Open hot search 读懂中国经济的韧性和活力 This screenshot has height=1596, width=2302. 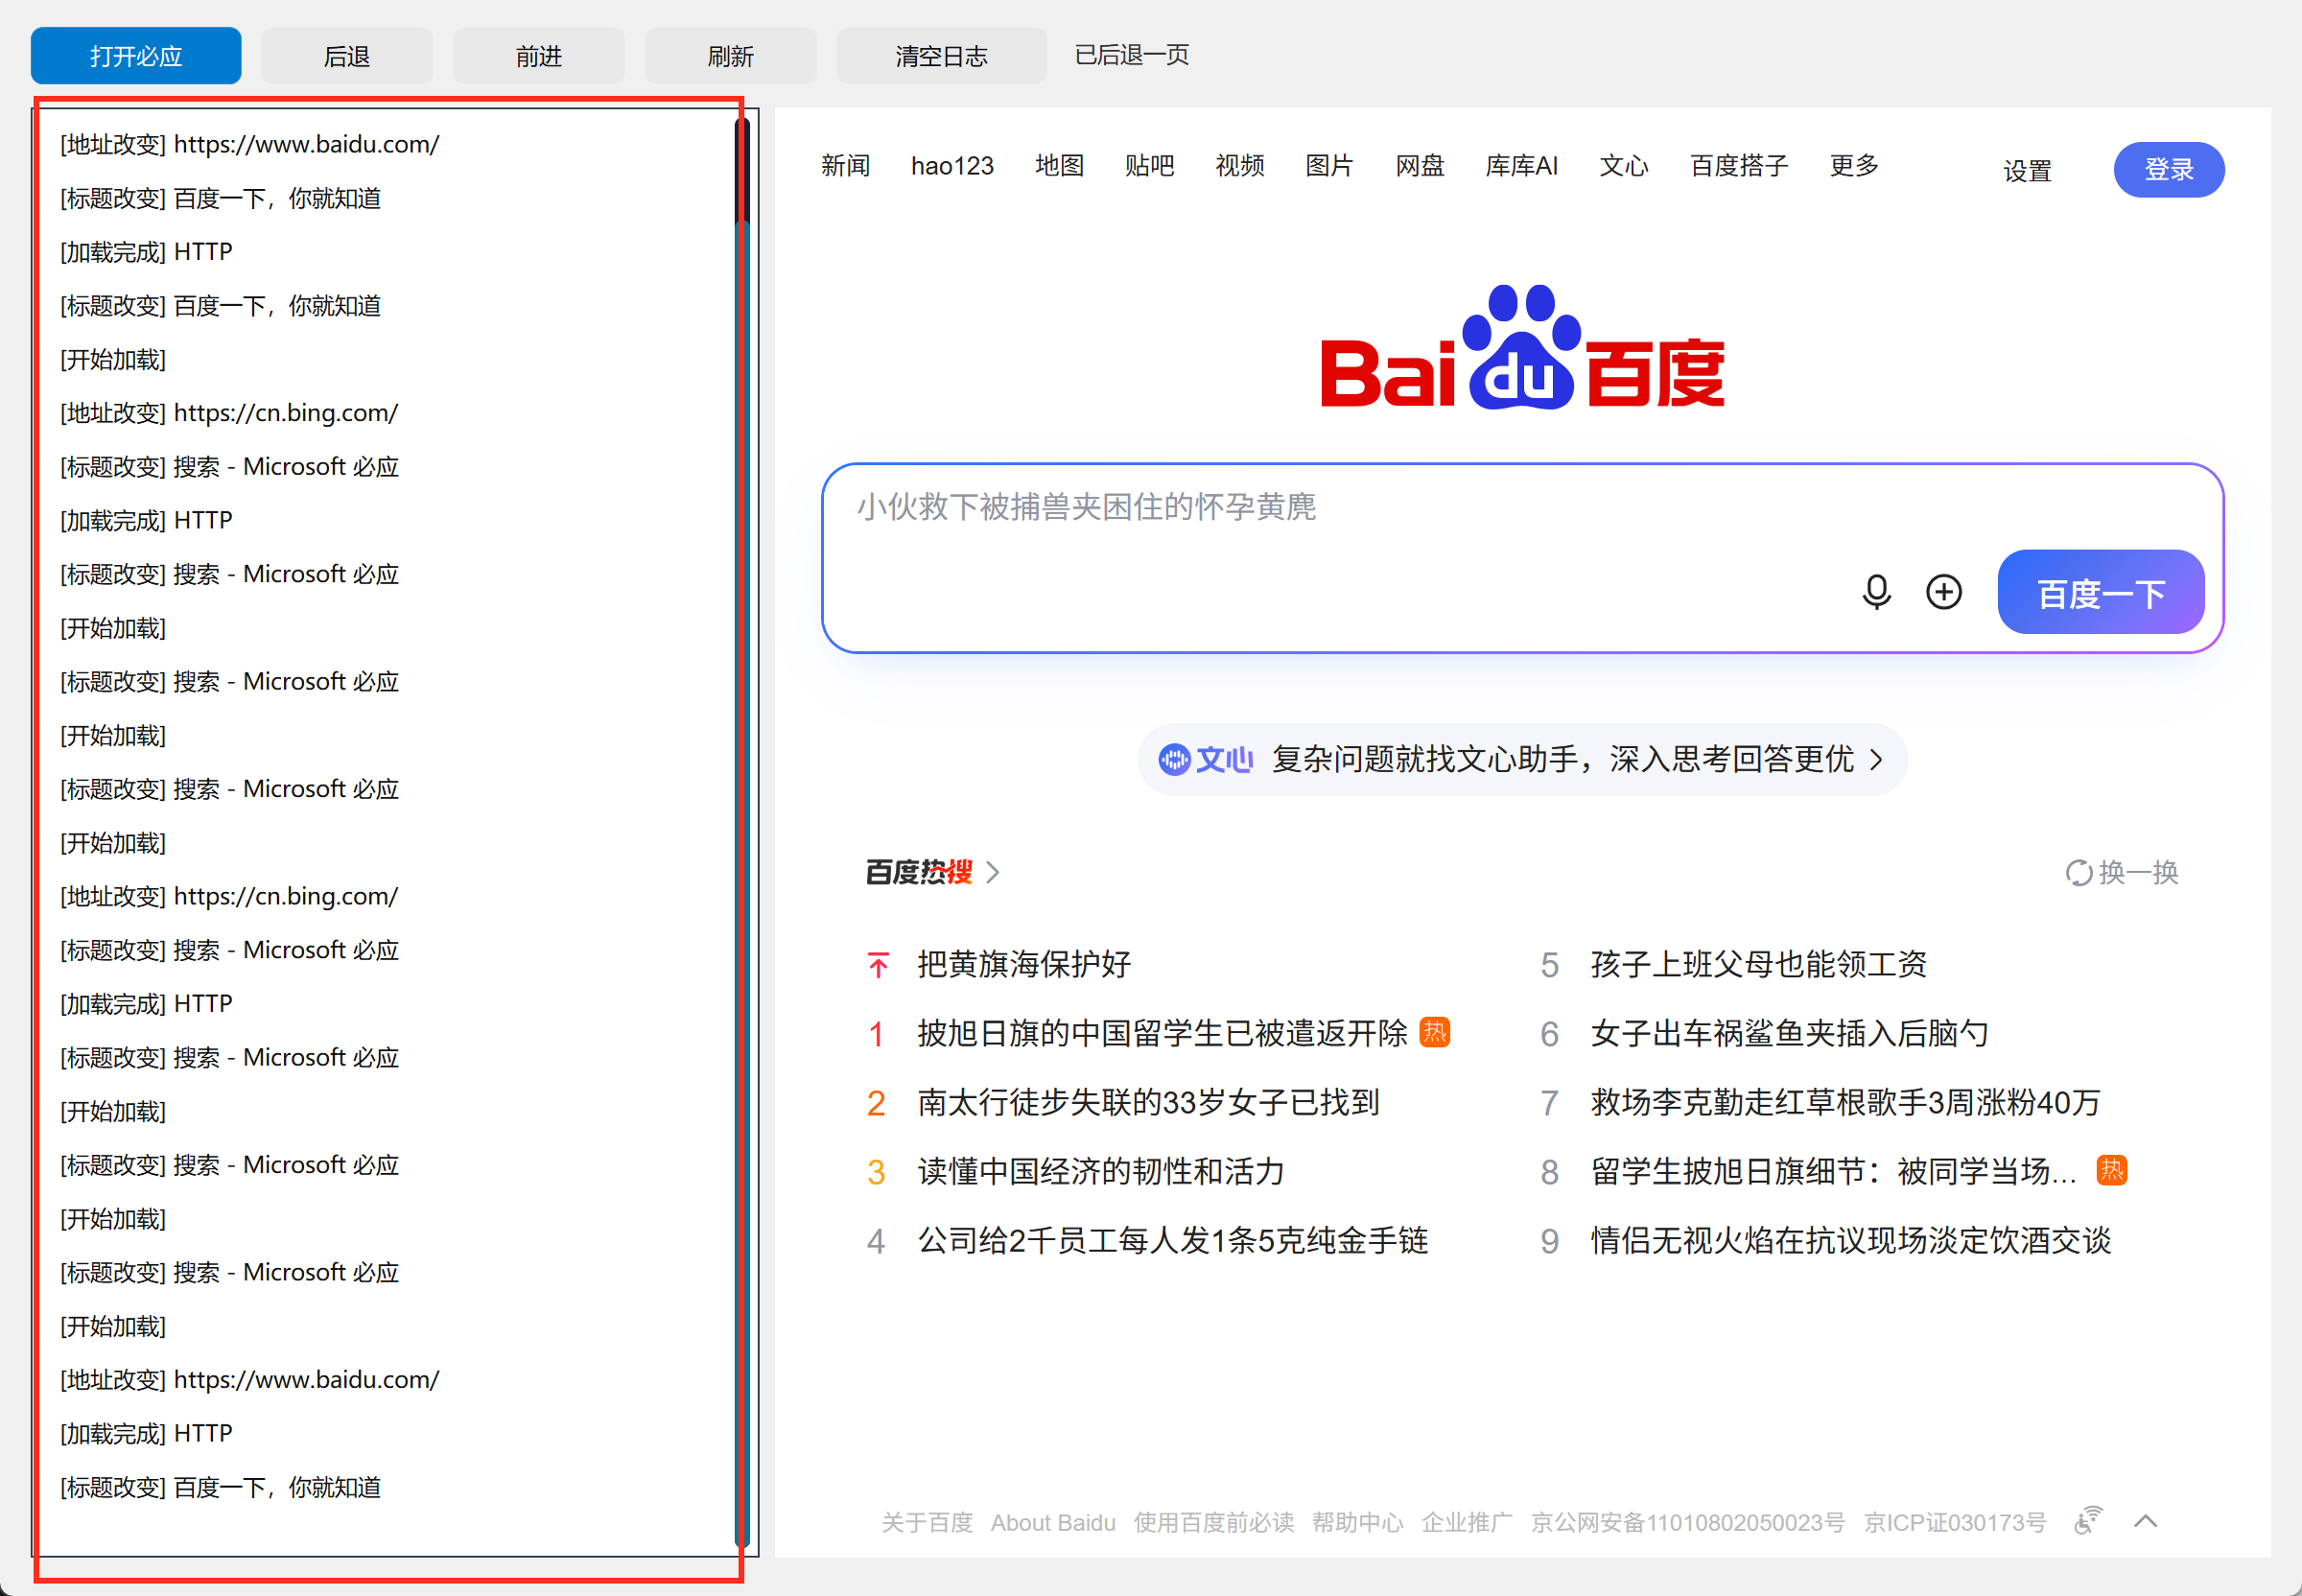1100,1171
